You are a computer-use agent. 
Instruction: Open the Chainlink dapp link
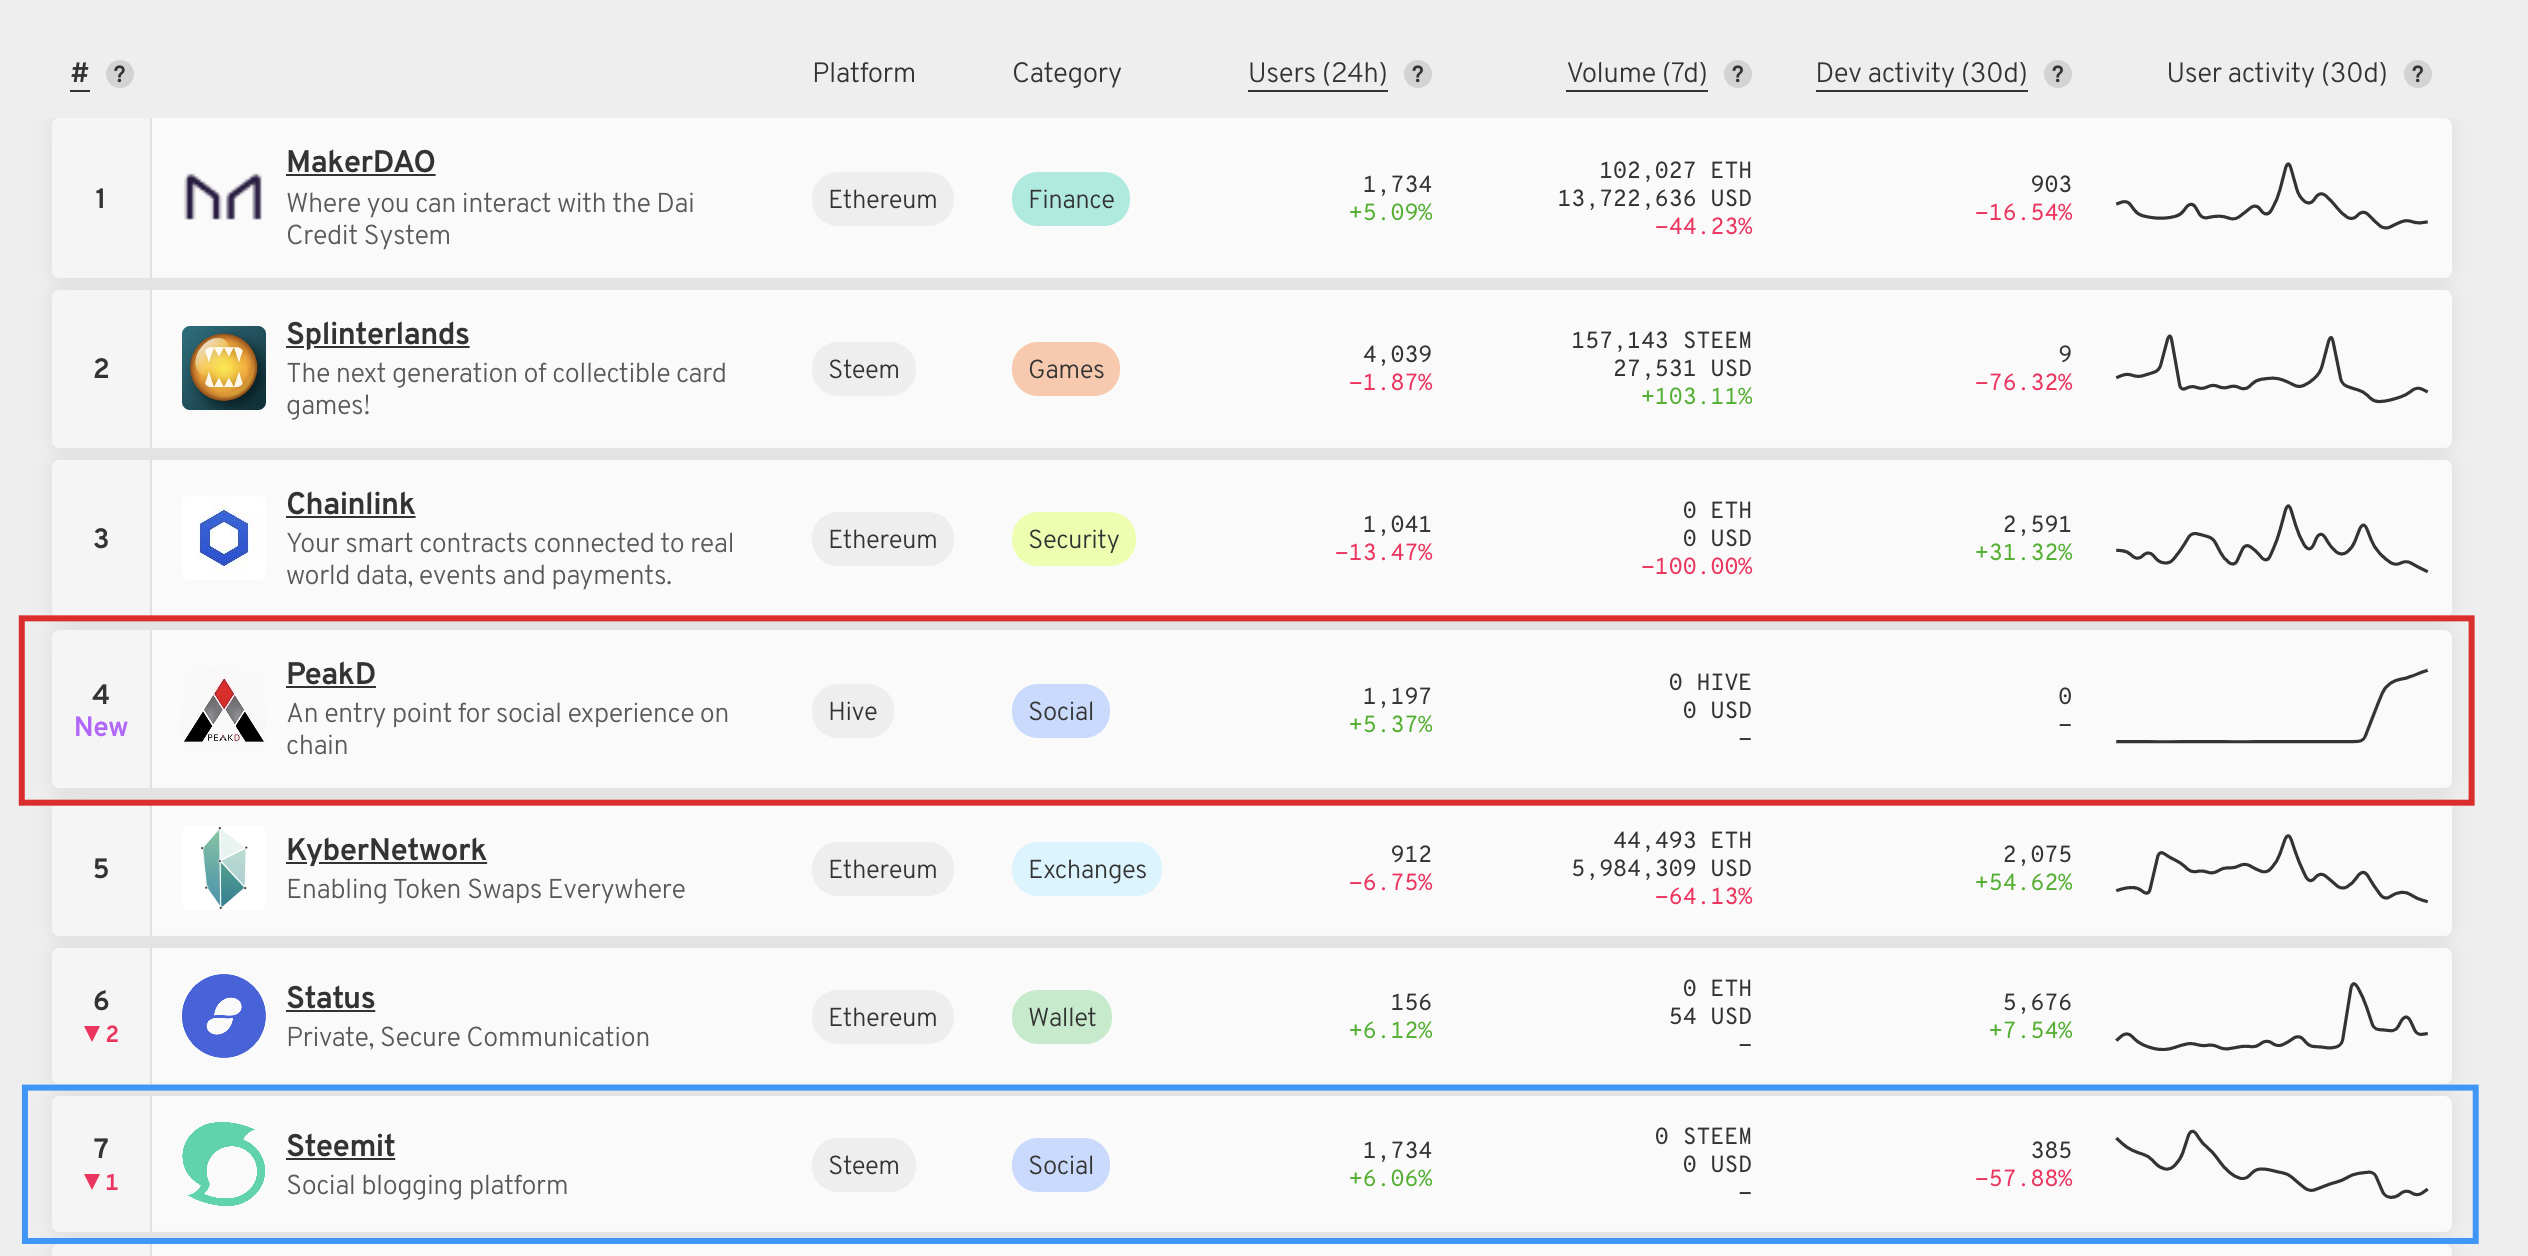[351, 503]
